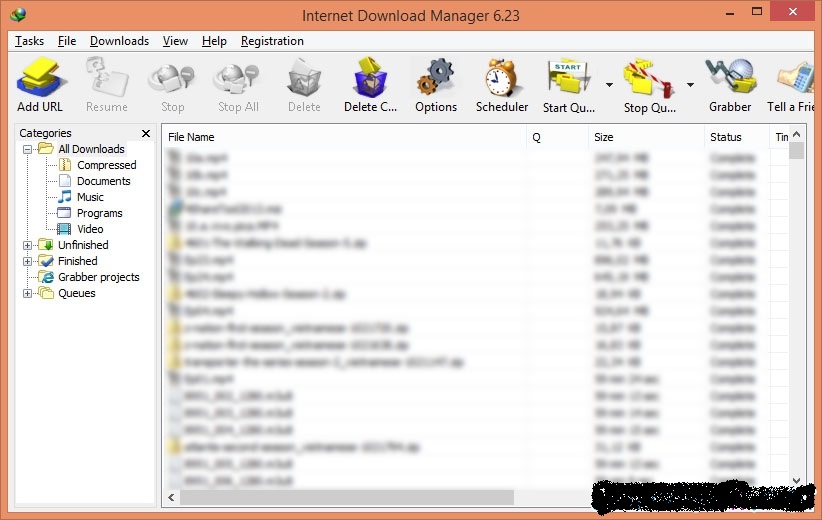Maximize the Internet Download Manager window
The image size is (822, 520).
756,12
